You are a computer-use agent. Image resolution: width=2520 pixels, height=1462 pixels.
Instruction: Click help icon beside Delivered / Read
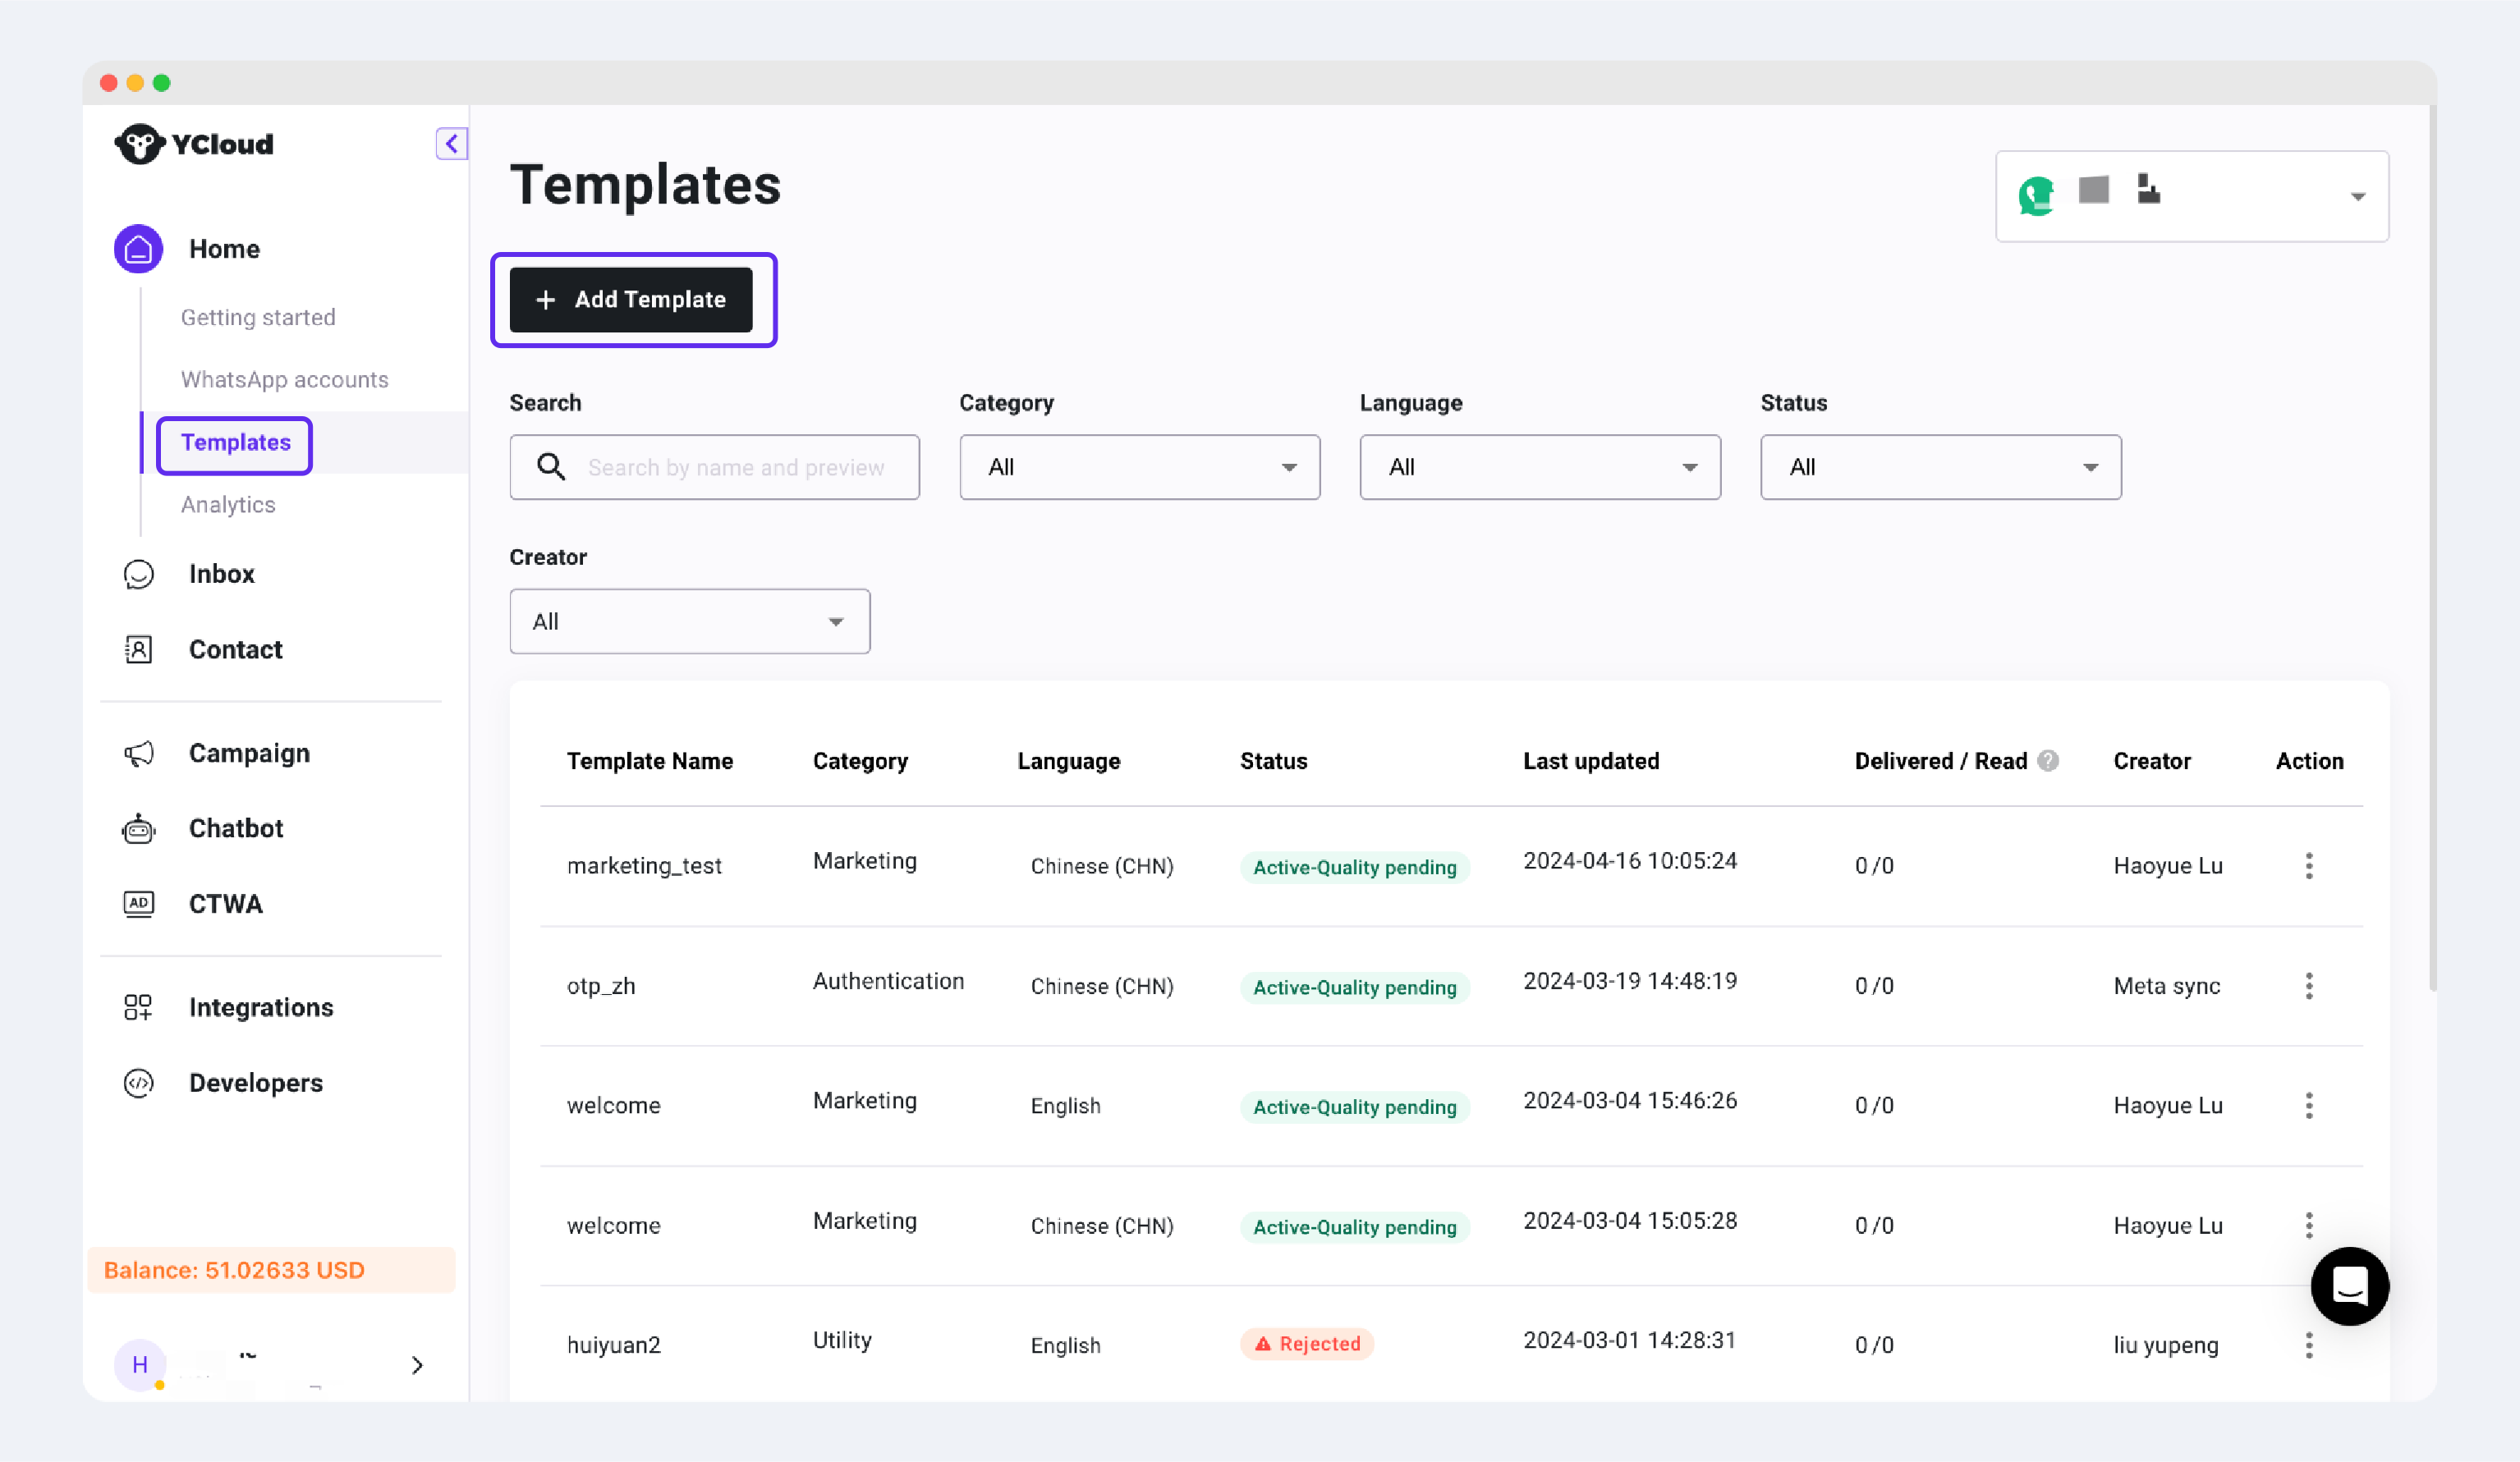pos(2048,761)
